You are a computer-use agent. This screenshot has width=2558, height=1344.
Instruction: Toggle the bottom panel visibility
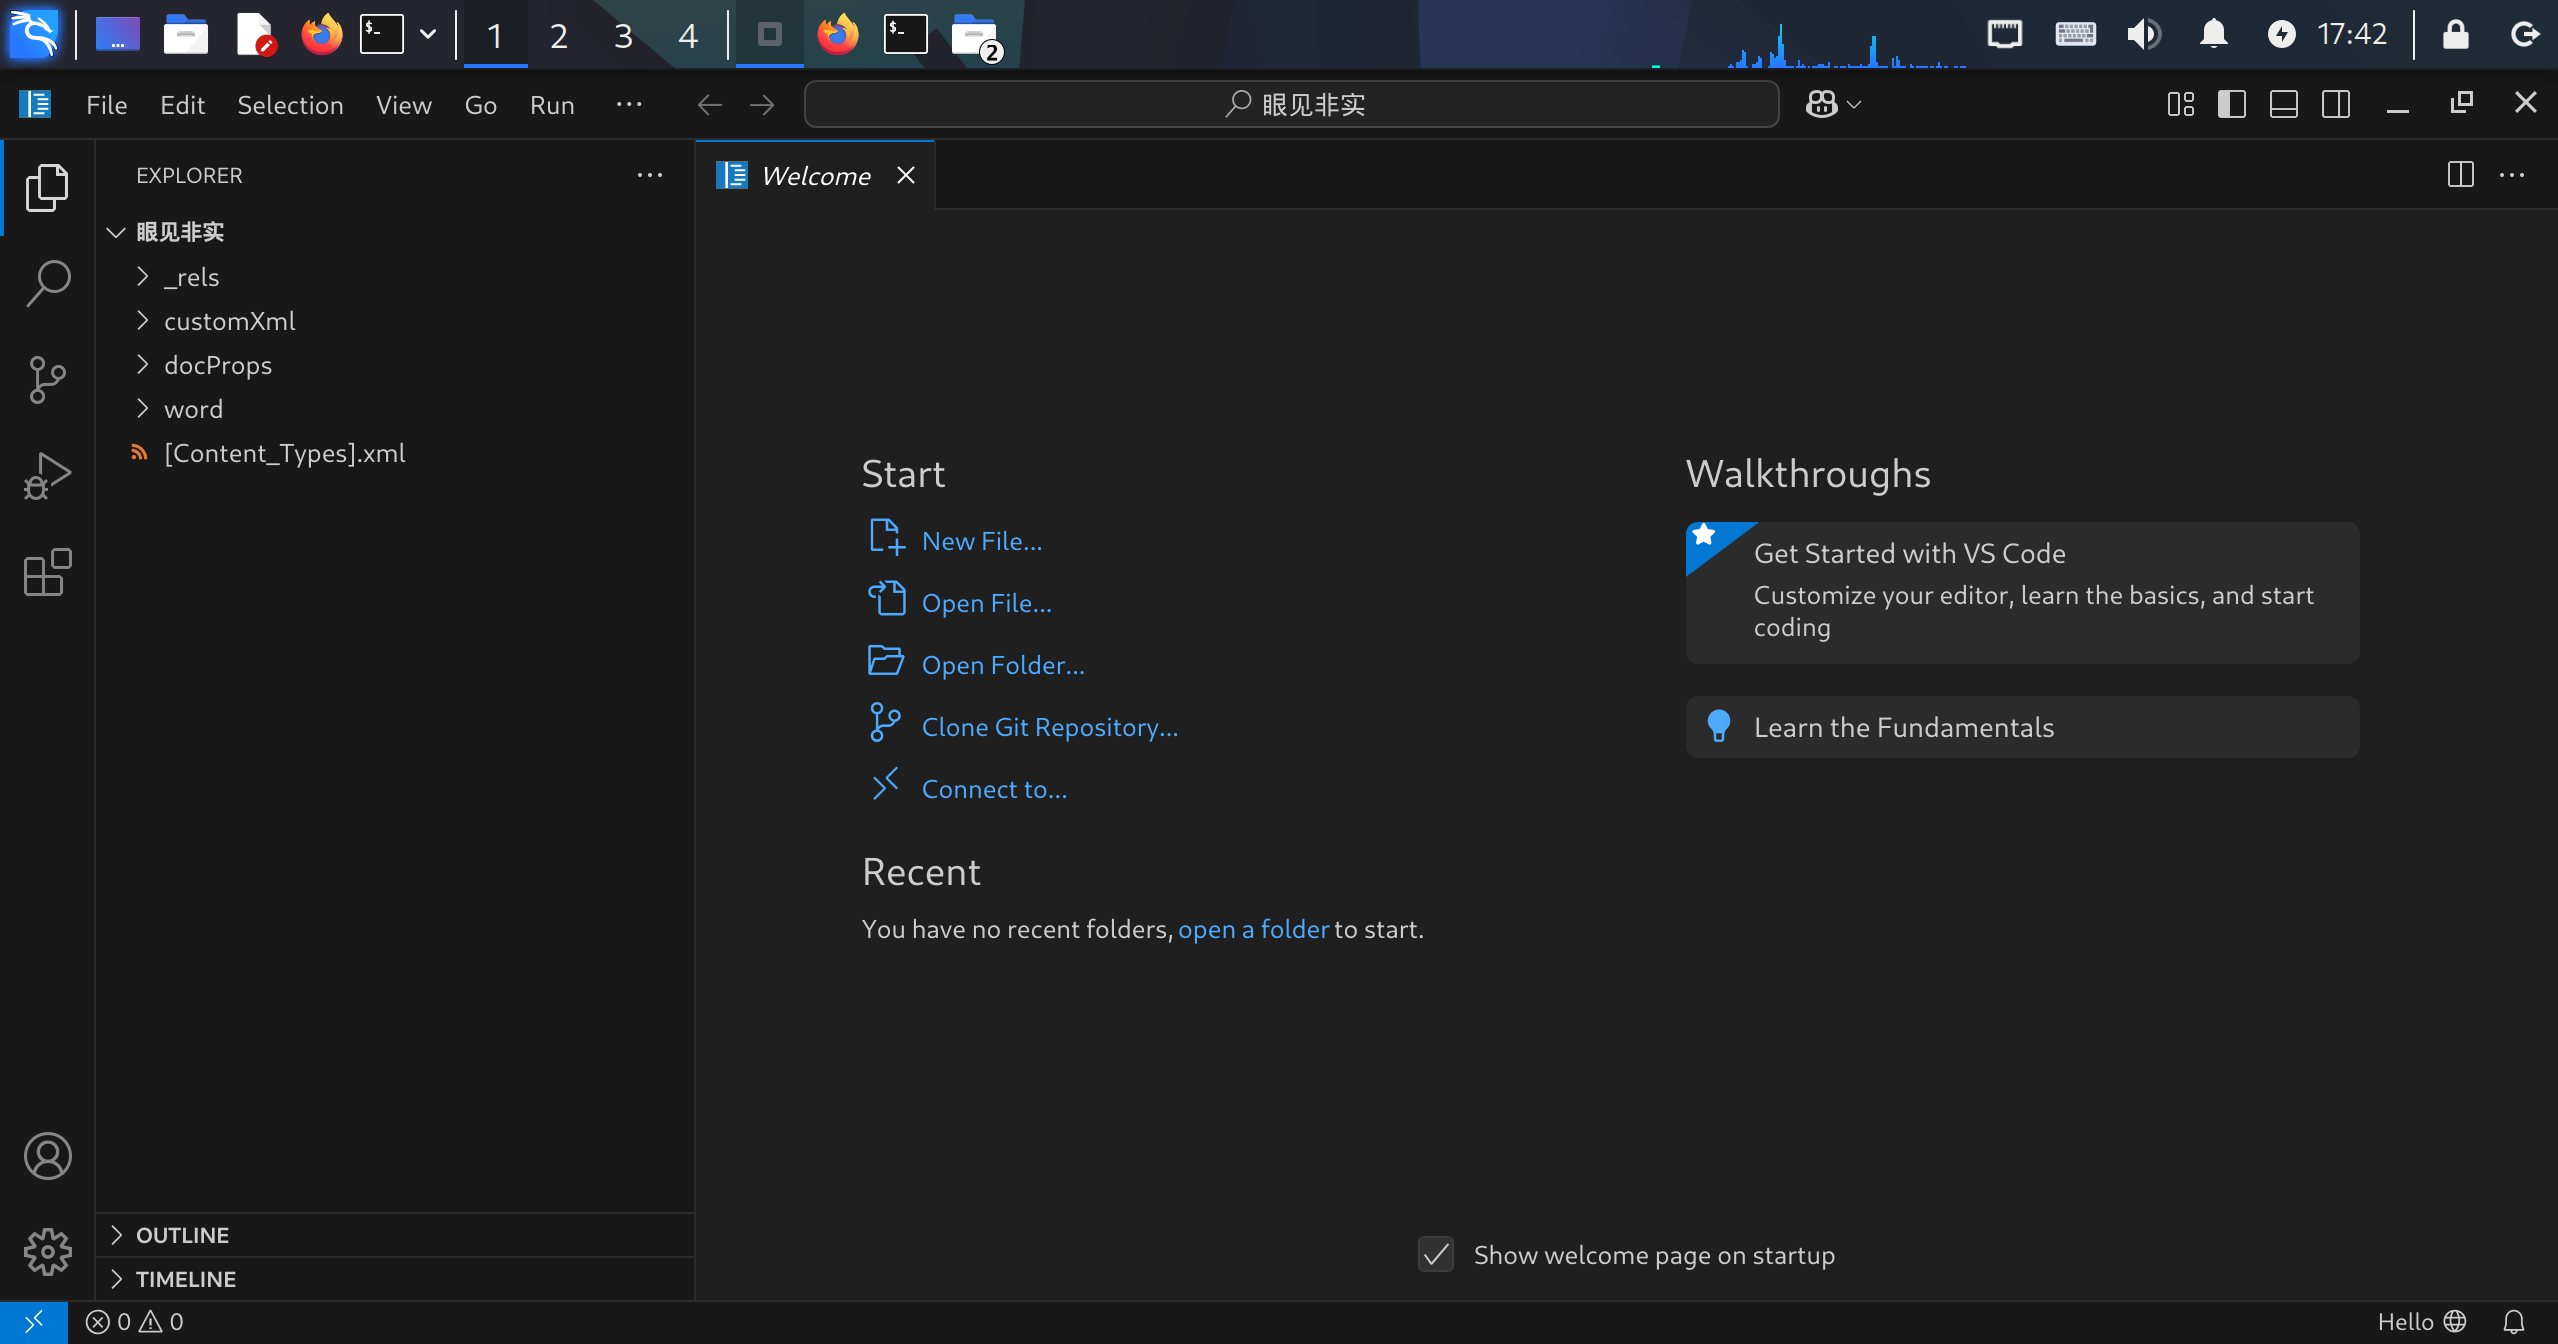[2283, 104]
